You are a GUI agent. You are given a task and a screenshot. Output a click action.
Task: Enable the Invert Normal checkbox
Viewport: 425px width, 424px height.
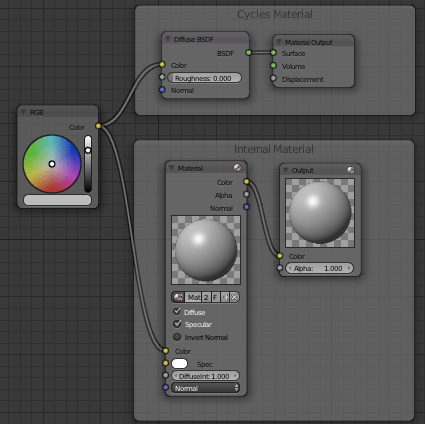[177, 337]
